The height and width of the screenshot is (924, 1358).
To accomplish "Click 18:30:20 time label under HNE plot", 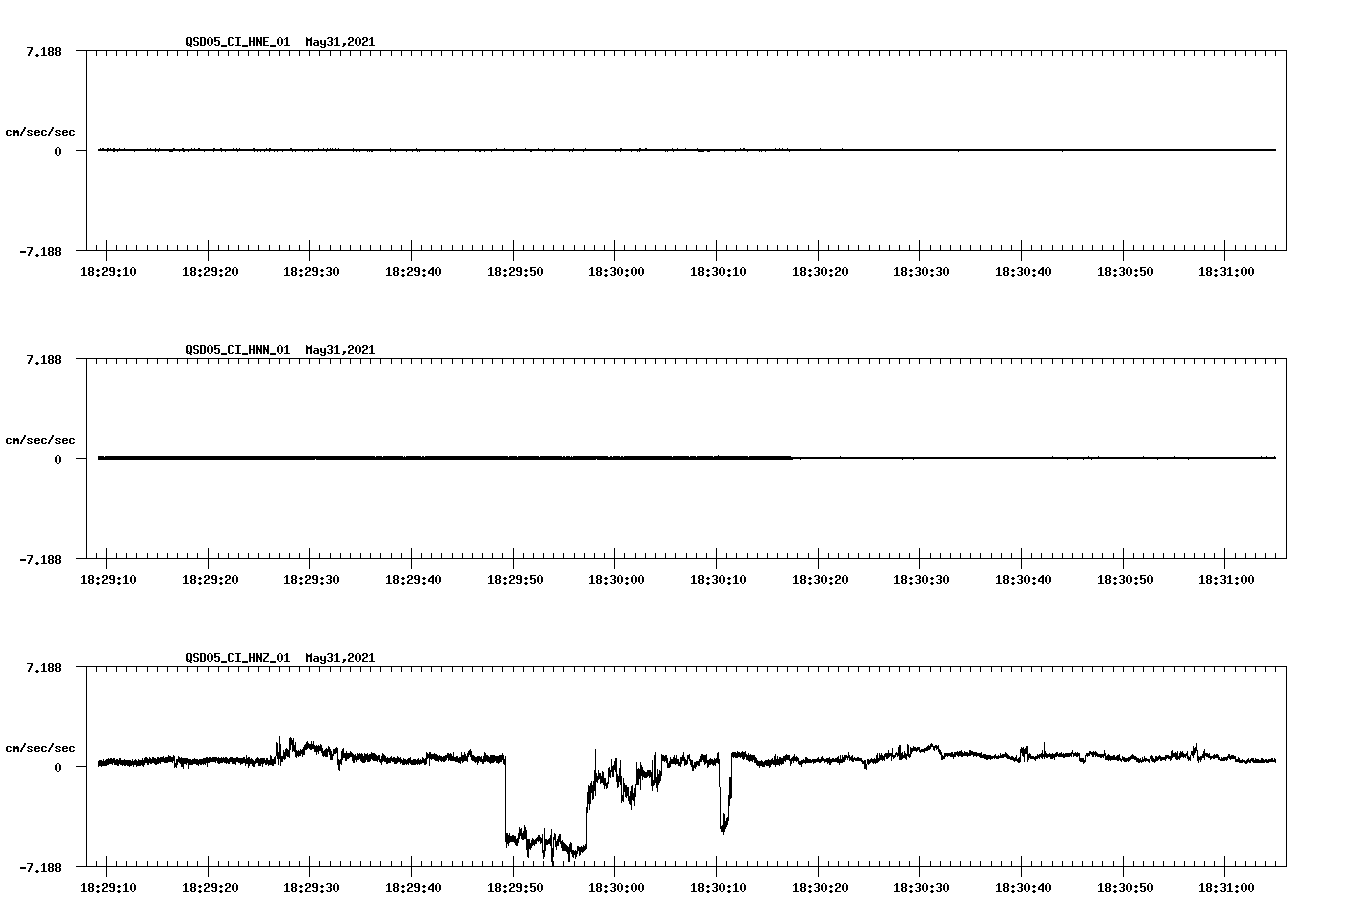I will coord(819,272).
